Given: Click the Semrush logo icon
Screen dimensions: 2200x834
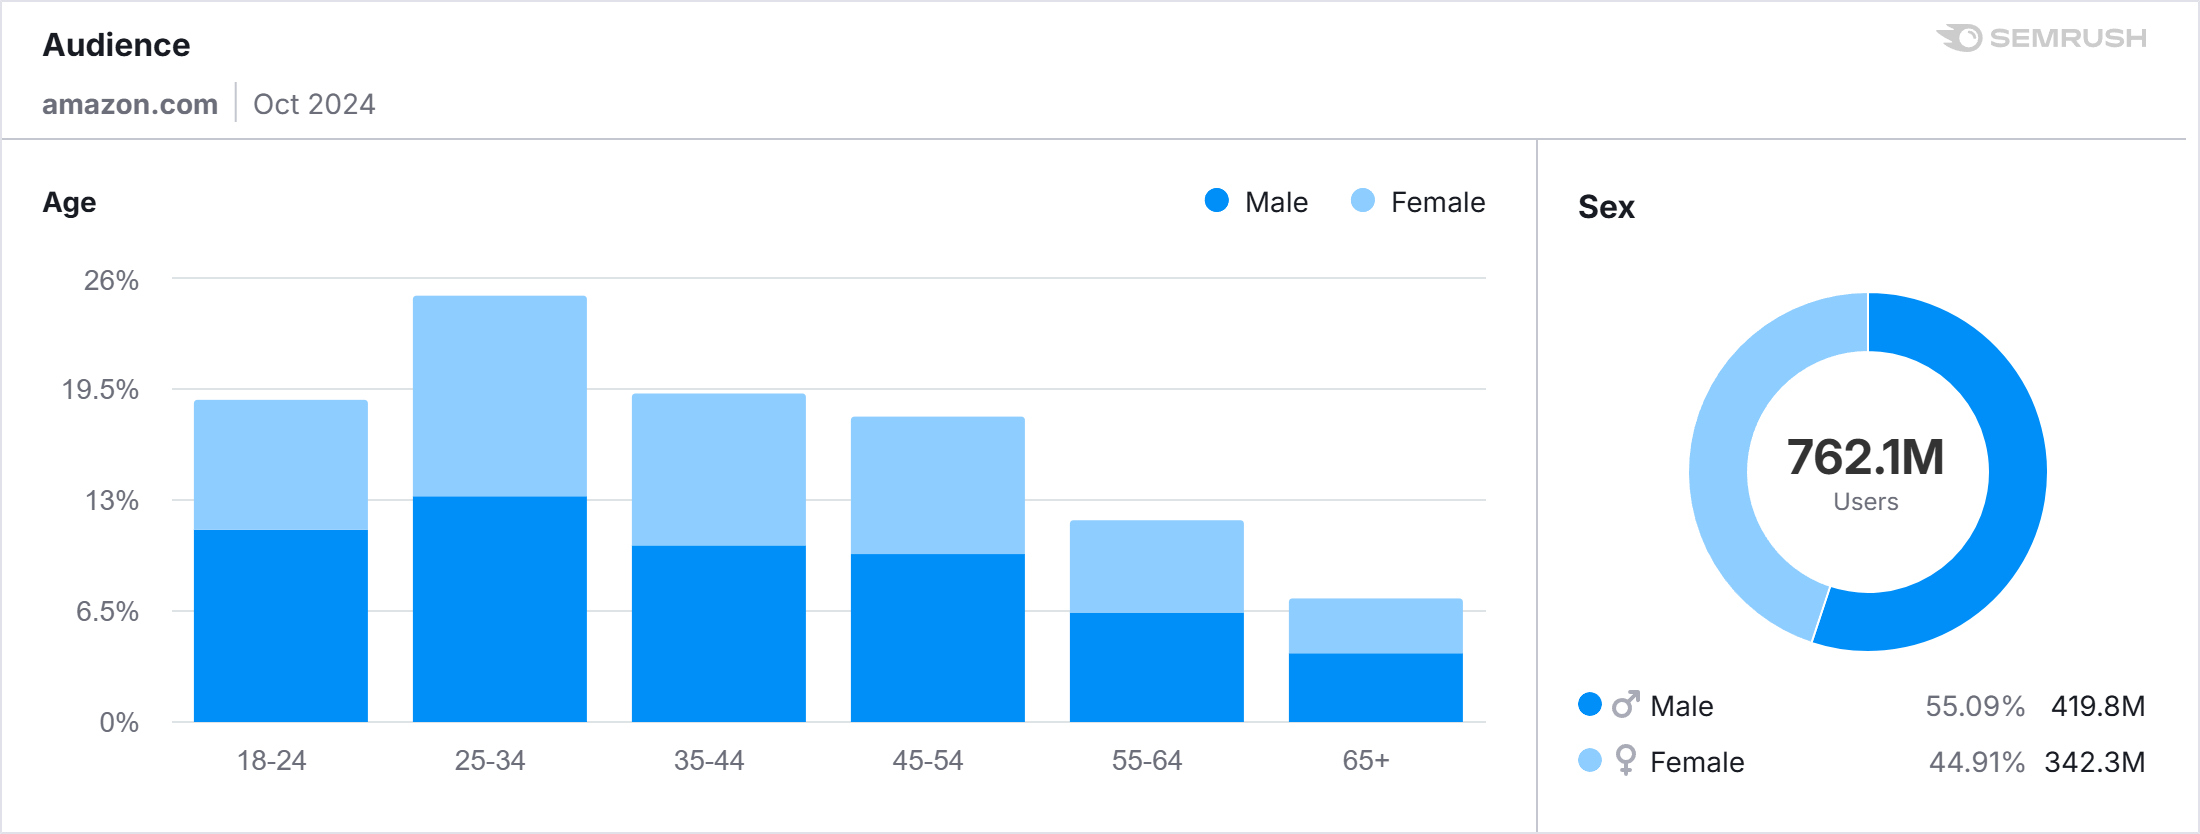Looking at the screenshot, I should pyautogui.click(x=1960, y=38).
